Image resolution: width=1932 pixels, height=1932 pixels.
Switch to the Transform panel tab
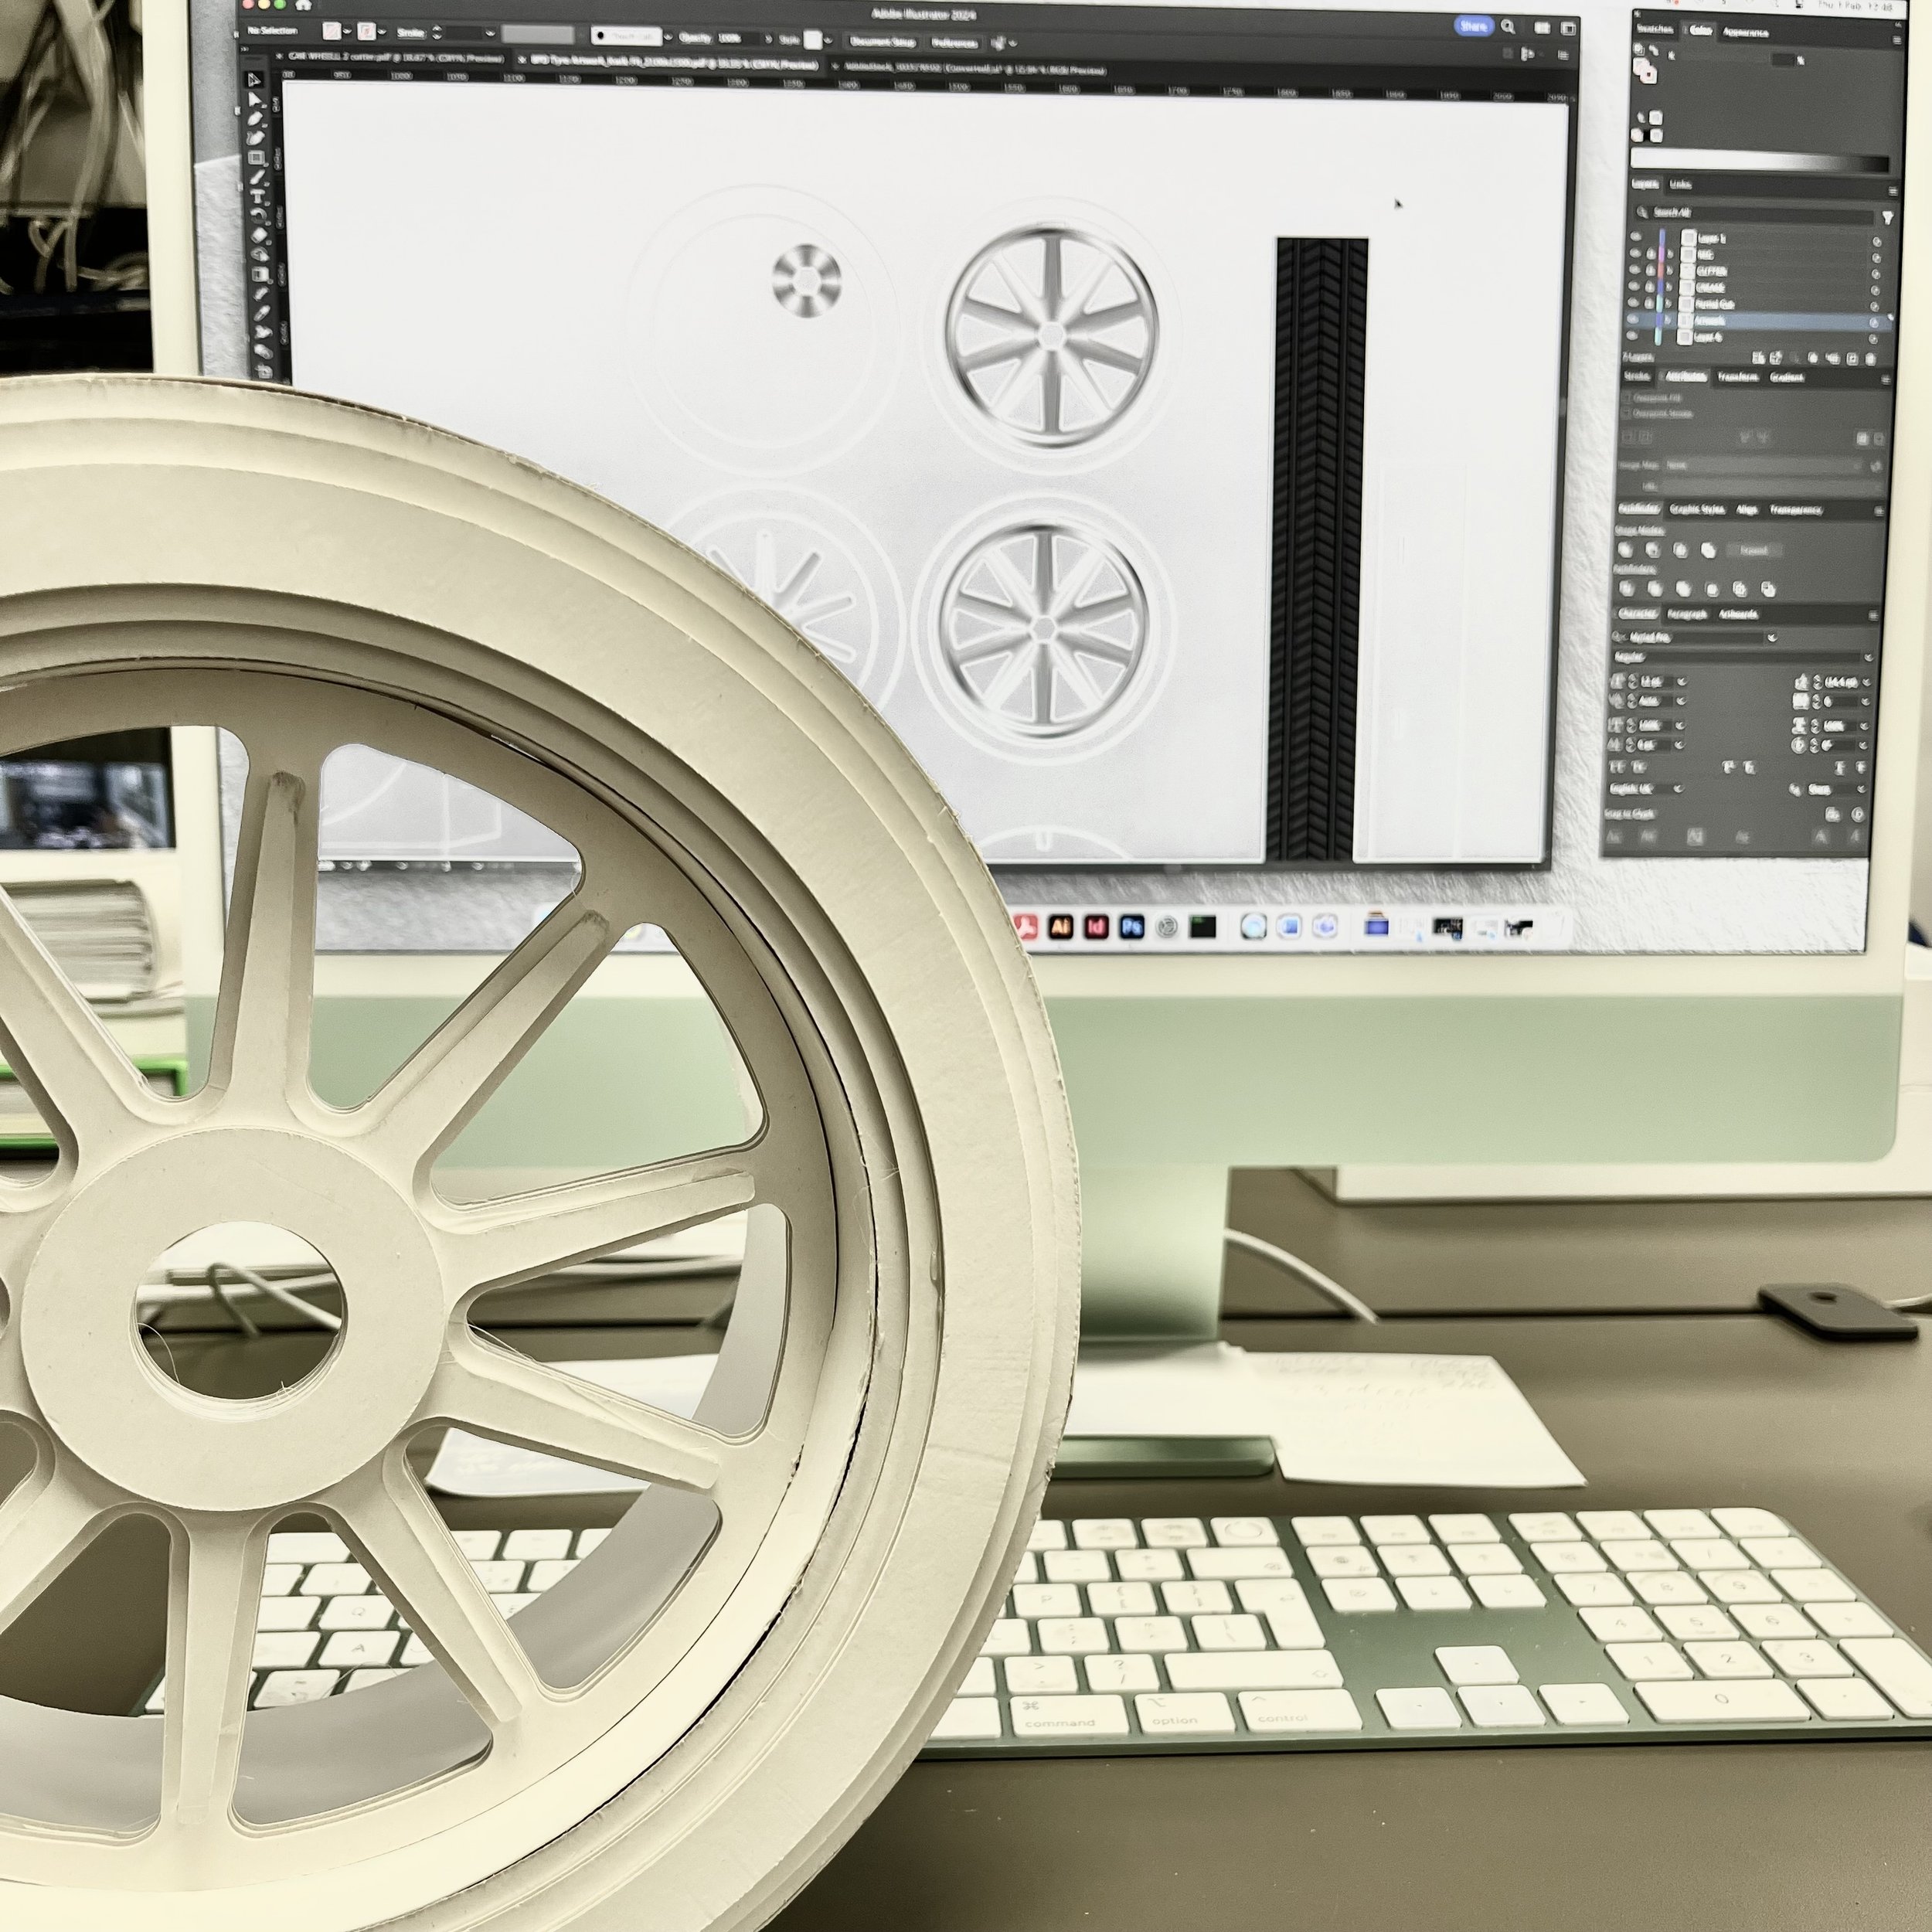[x=1738, y=377]
